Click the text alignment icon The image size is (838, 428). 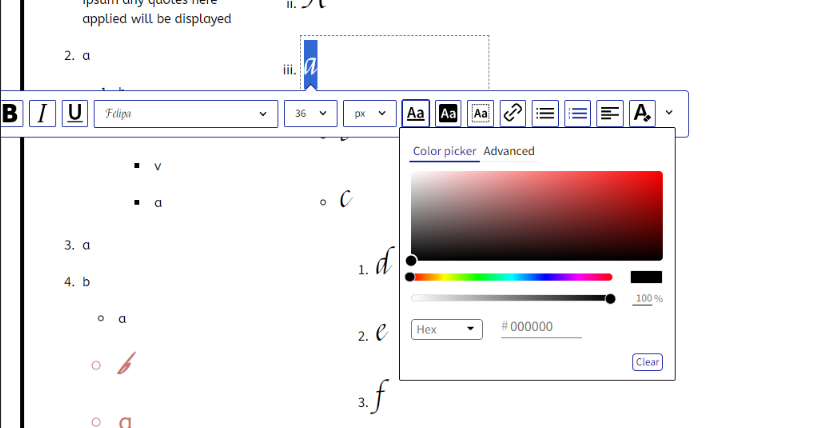[x=610, y=113]
